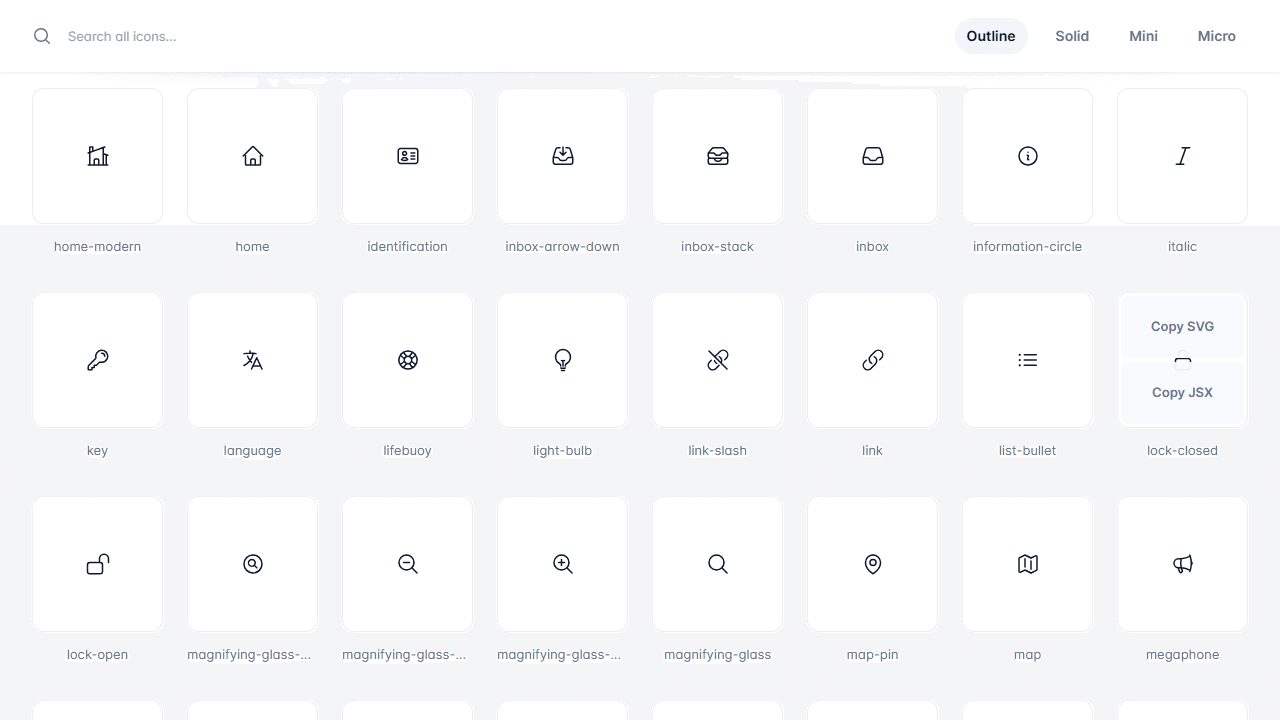Click the 'inbox-stack' name label
1280x720 pixels.
(717, 247)
